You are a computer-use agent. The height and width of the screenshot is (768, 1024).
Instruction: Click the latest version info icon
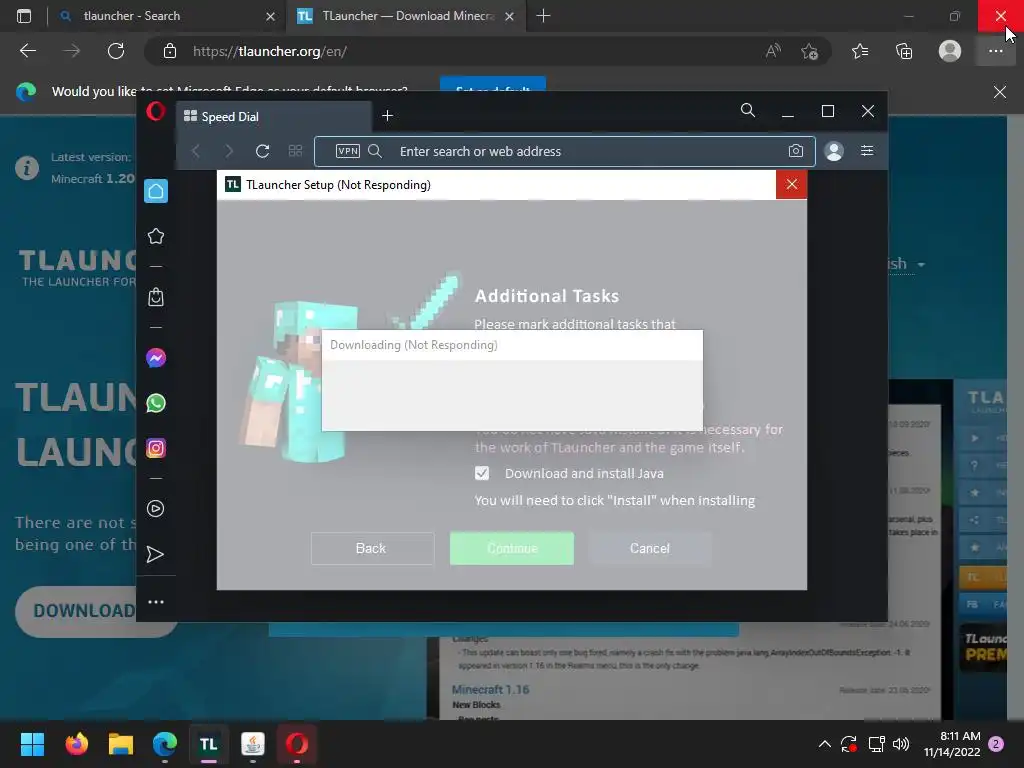click(27, 168)
